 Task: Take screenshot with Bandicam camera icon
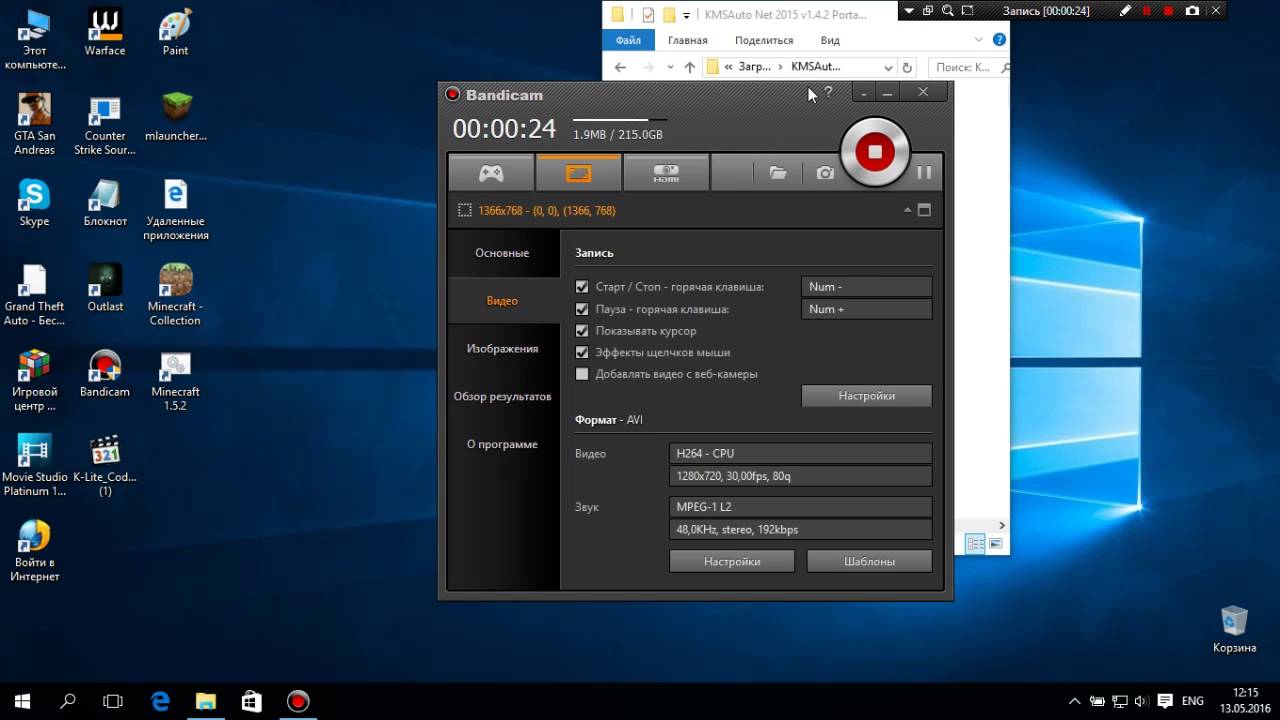pyautogui.click(x=825, y=173)
